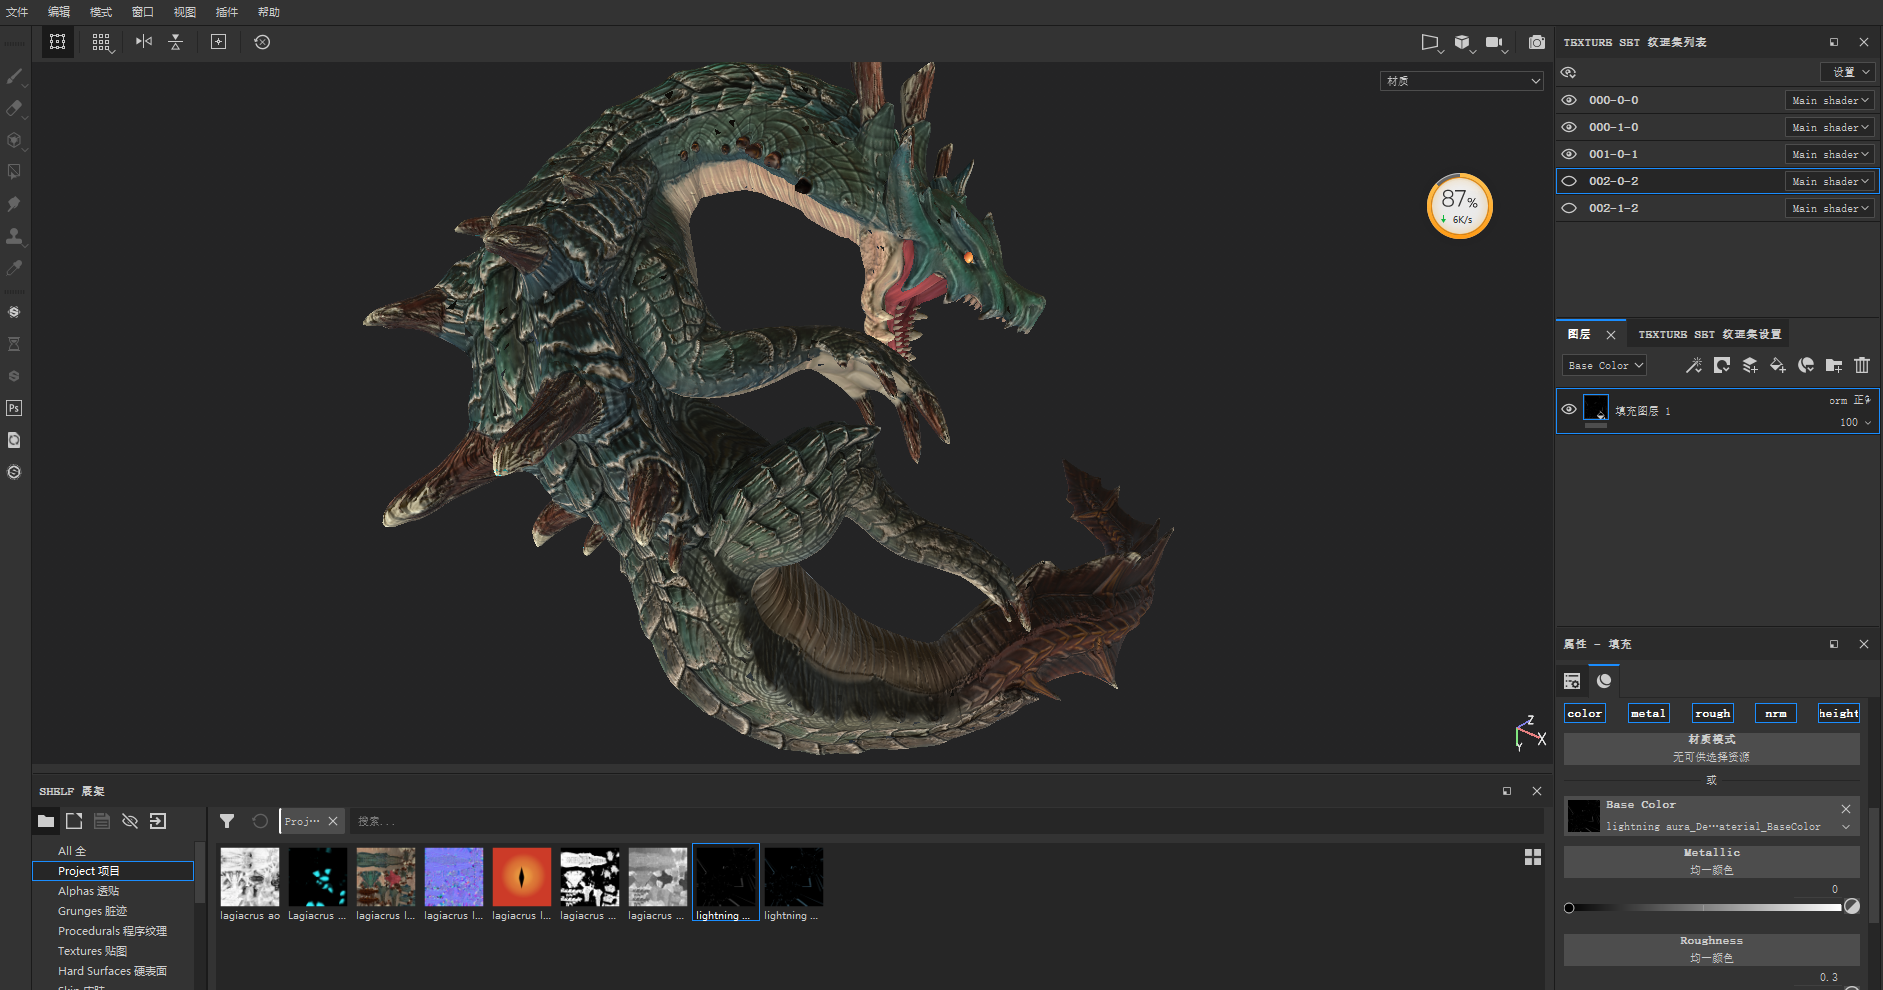This screenshot has width=1883, height=990.
Task: Open the 文件 menu
Action: pyautogui.click(x=17, y=12)
